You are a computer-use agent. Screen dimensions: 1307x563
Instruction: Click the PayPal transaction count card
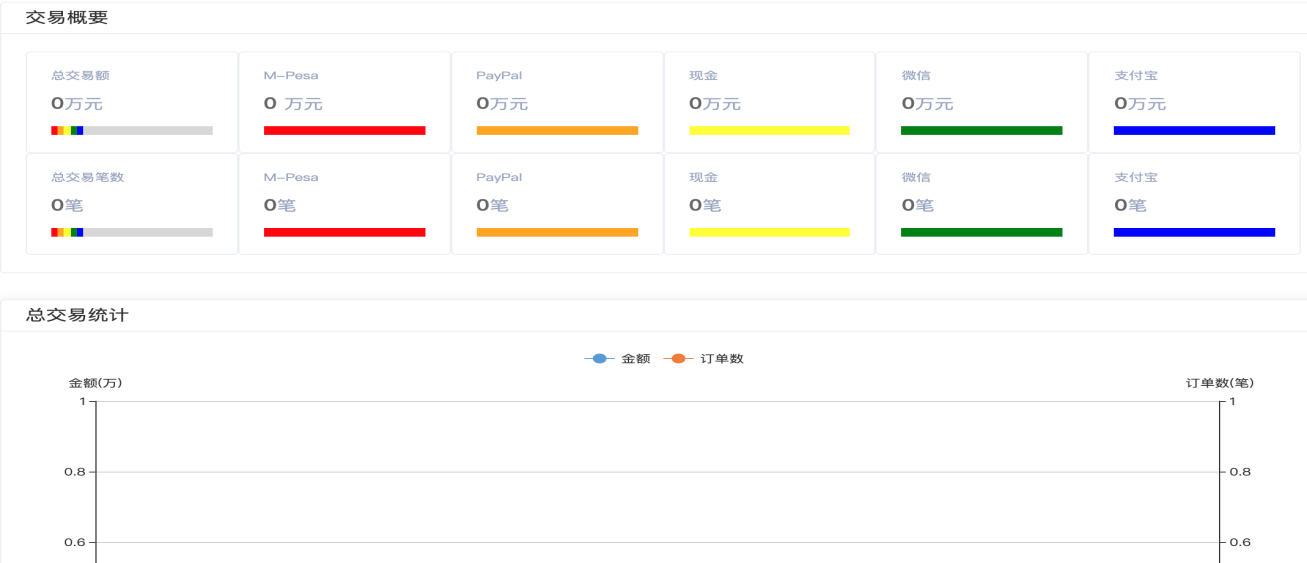[557, 203]
